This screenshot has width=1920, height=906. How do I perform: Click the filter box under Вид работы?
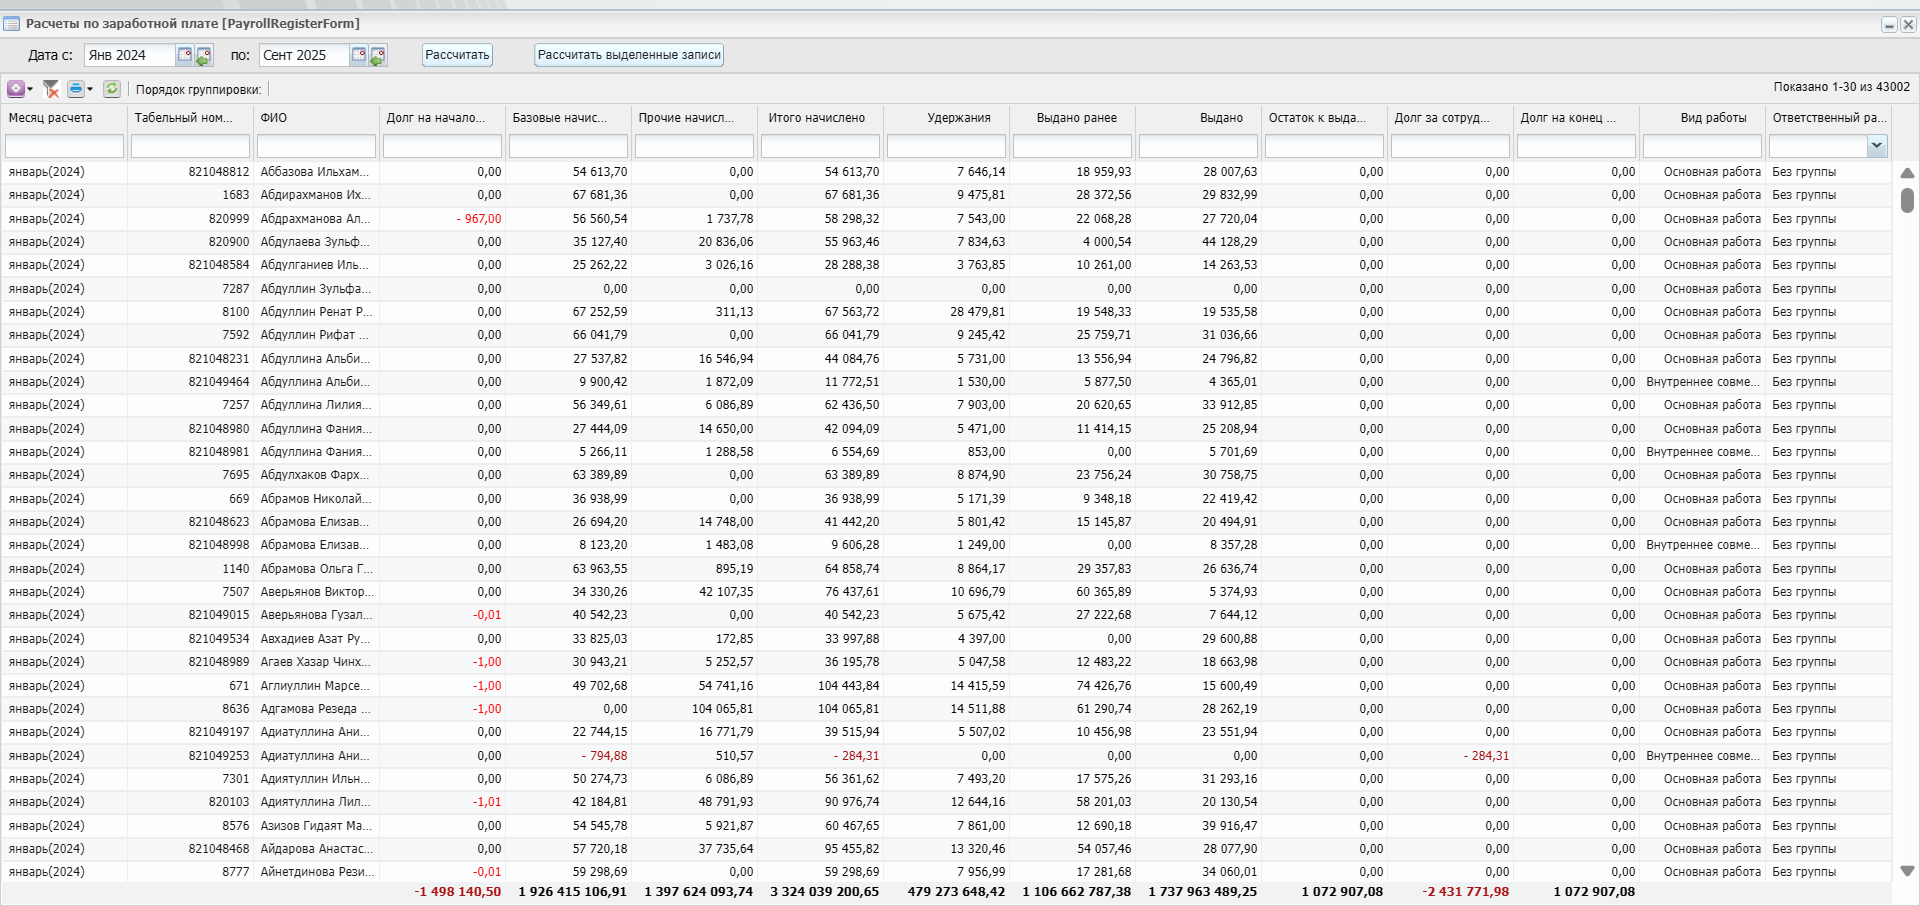coord(1702,146)
